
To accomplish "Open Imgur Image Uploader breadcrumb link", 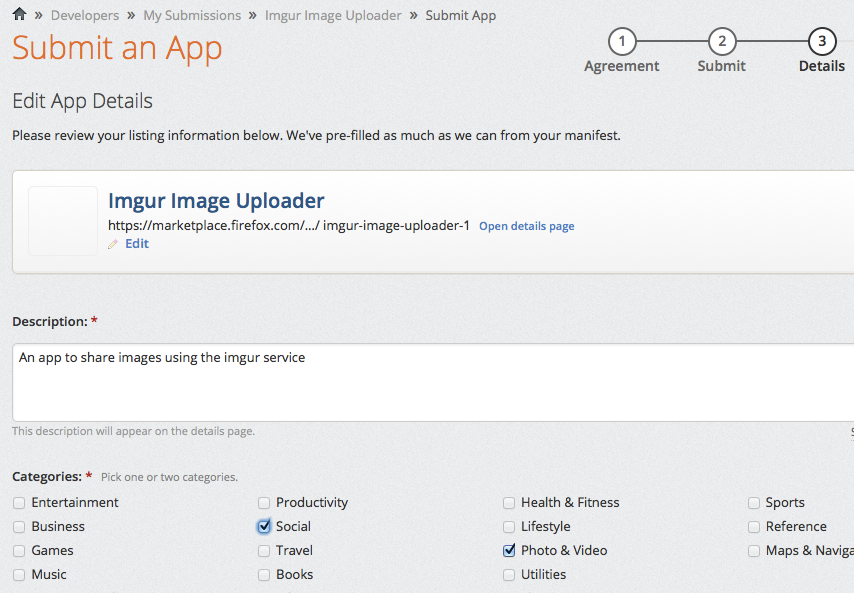I will tap(333, 15).
